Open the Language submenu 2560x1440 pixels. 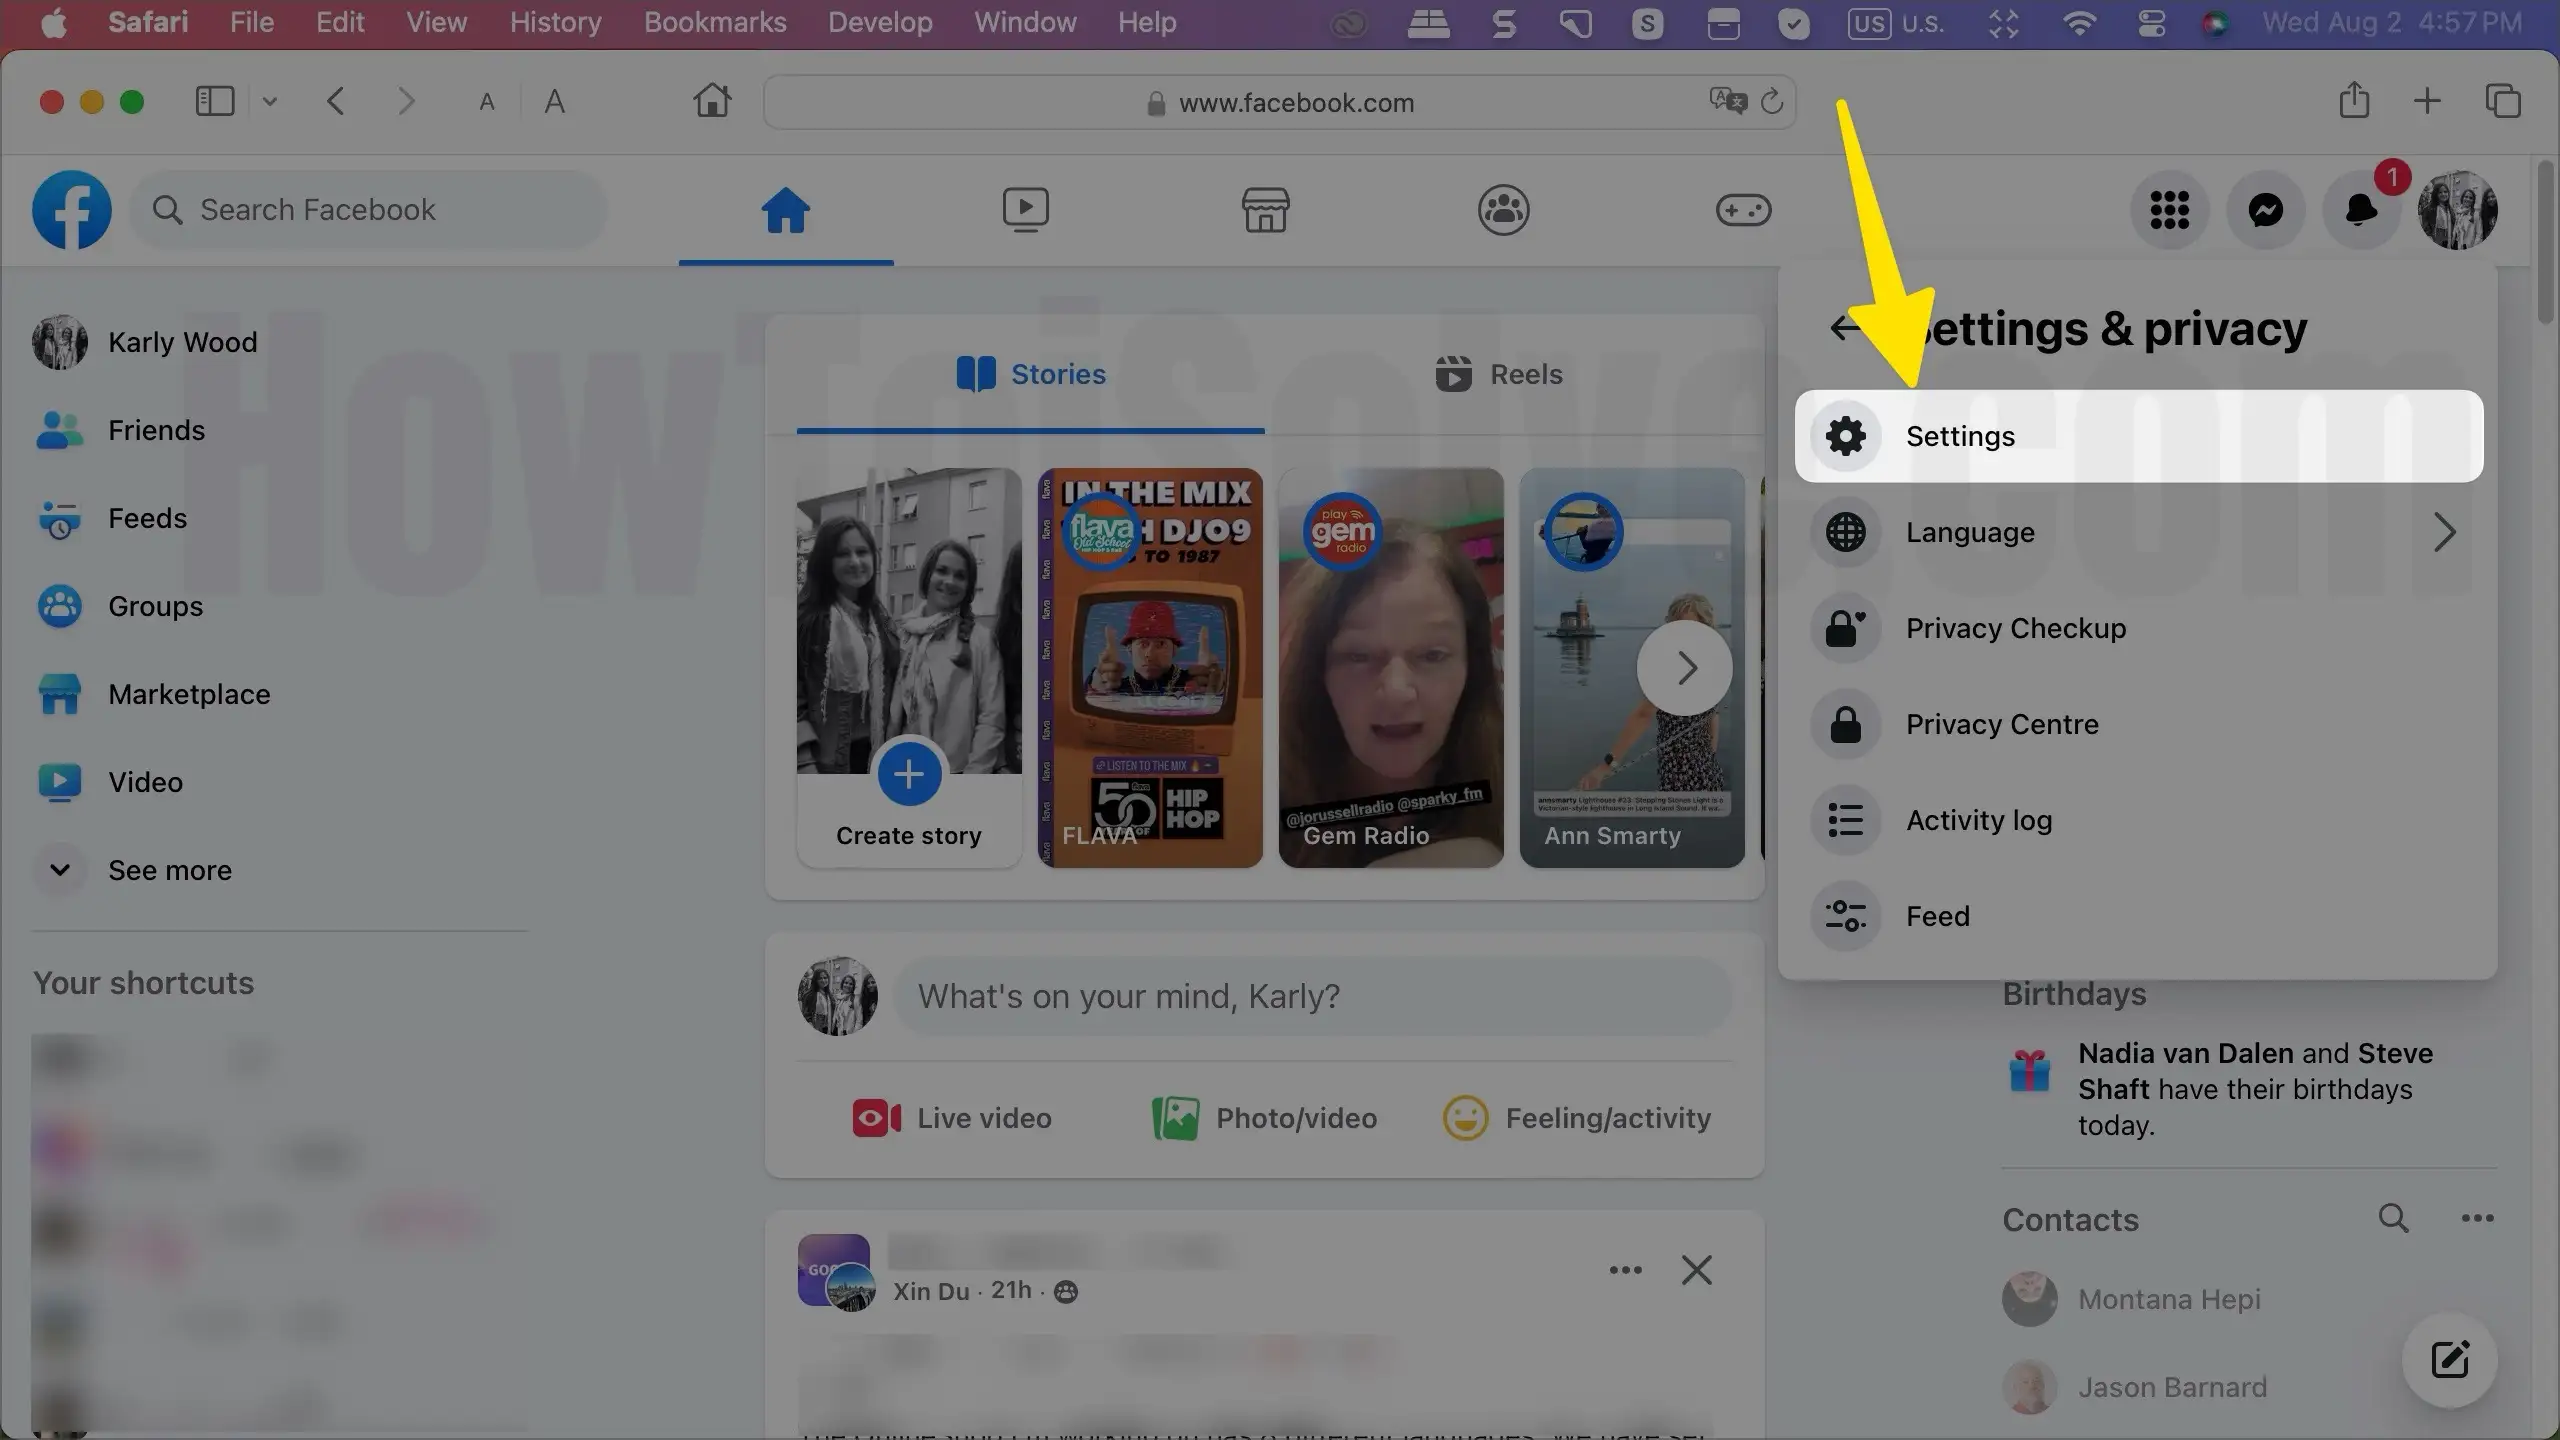coord(2139,532)
